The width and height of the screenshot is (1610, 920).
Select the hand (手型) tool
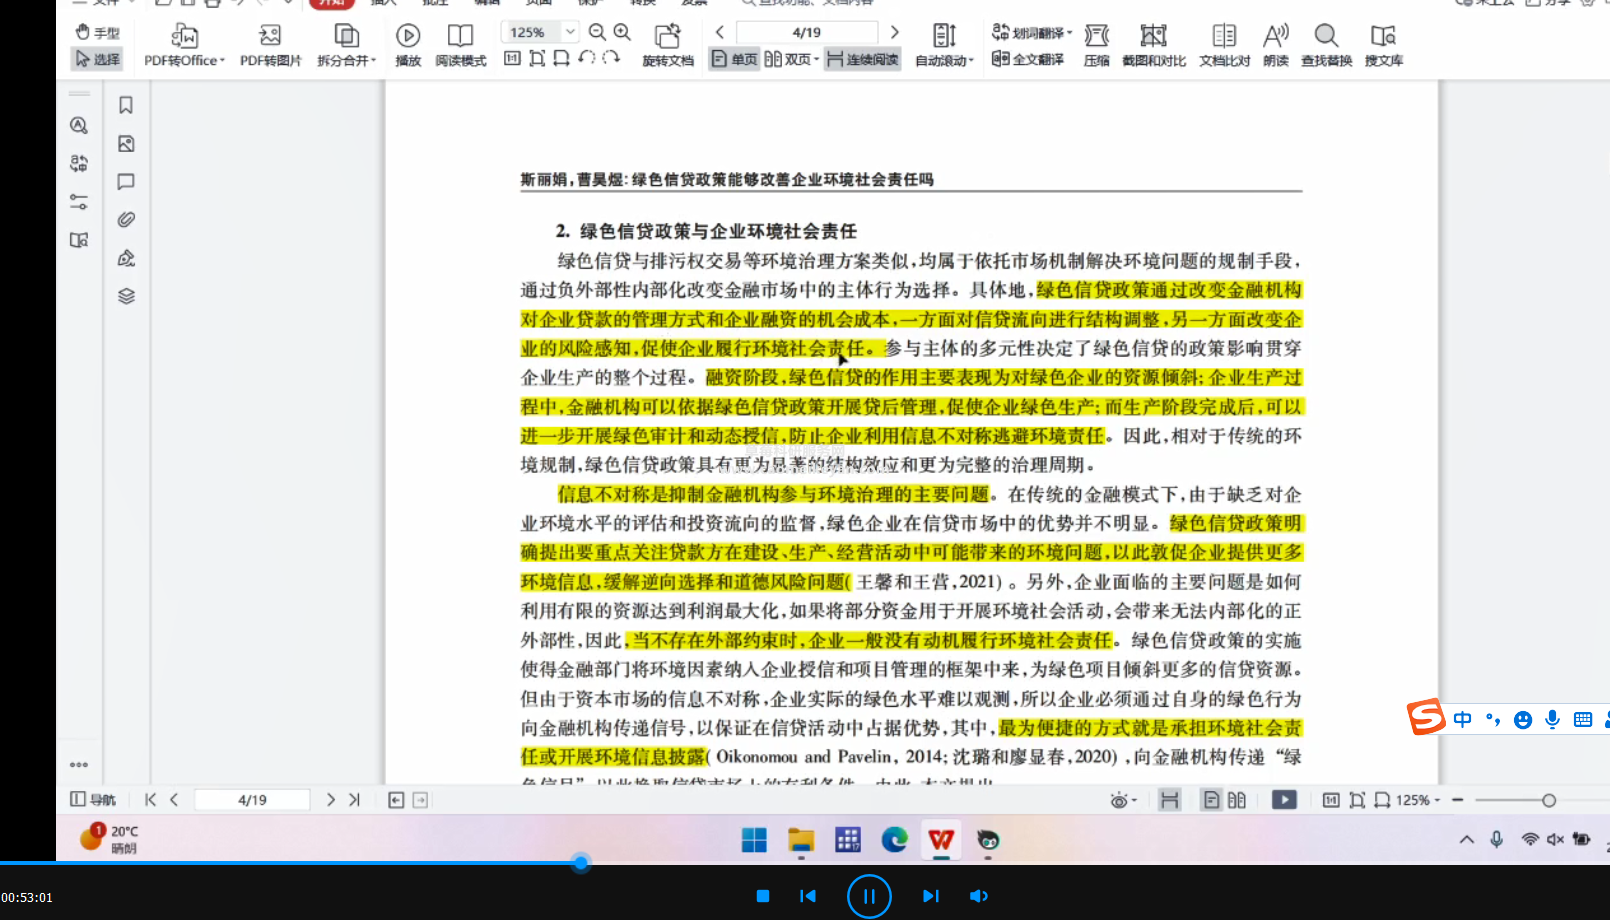[x=97, y=33]
